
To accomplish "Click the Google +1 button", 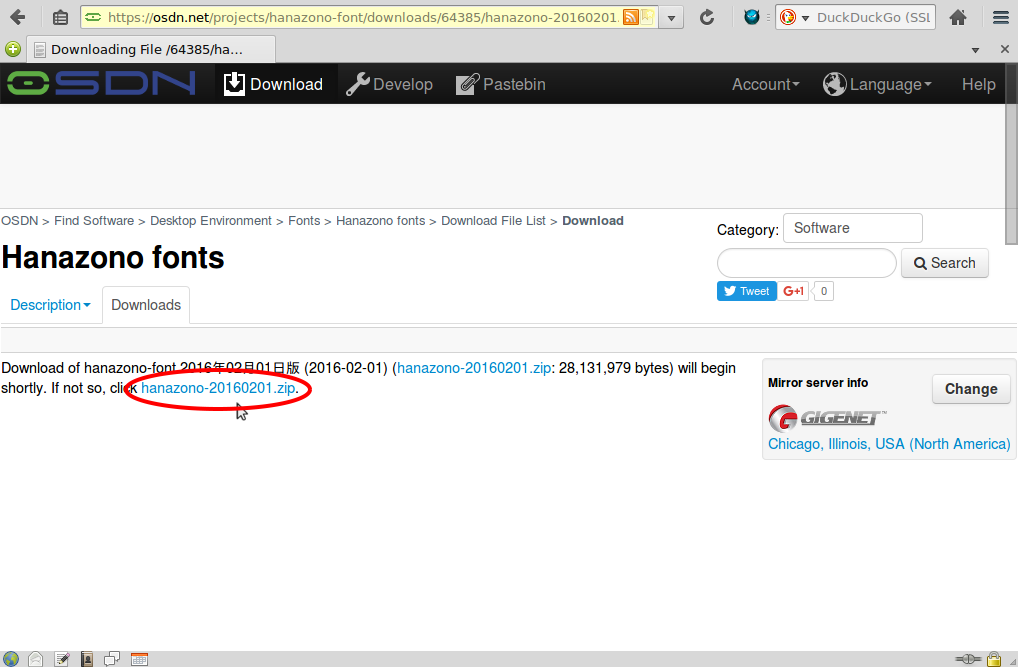I will click(793, 291).
